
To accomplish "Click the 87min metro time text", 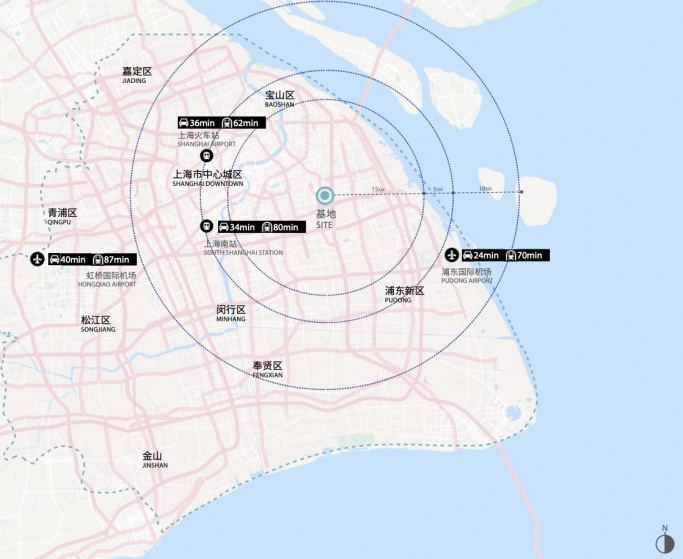I will point(116,260).
